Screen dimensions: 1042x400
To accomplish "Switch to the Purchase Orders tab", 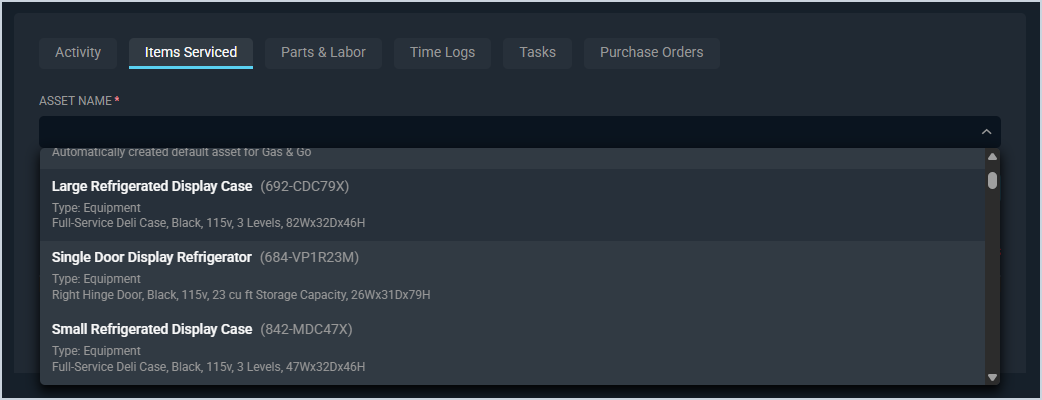I will point(651,52).
